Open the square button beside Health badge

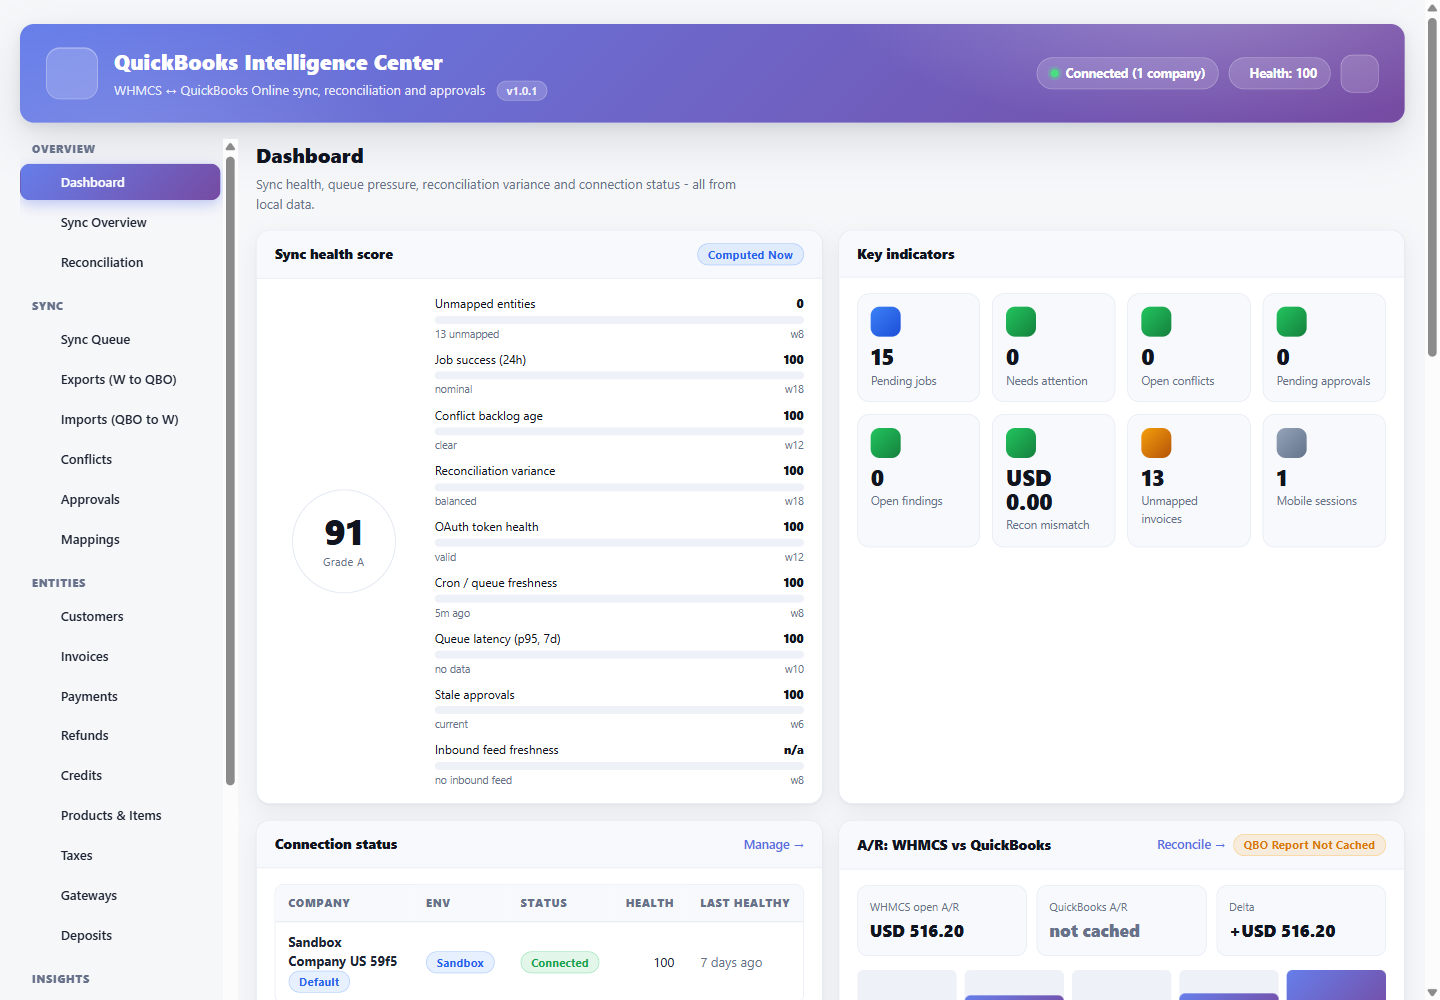point(1359,73)
